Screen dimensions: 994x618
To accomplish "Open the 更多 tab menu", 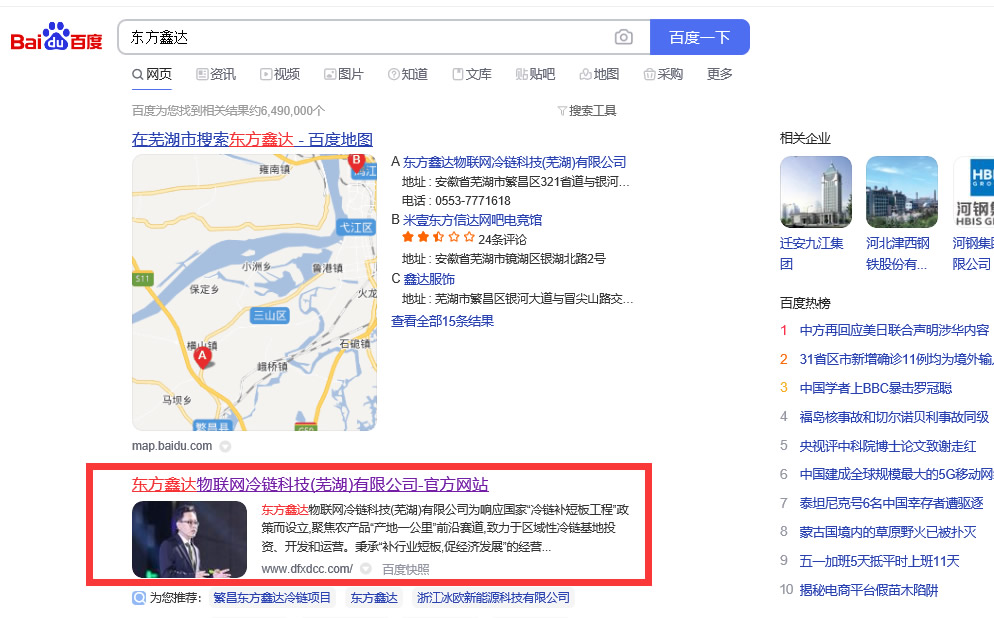I will (x=719, y=74).
